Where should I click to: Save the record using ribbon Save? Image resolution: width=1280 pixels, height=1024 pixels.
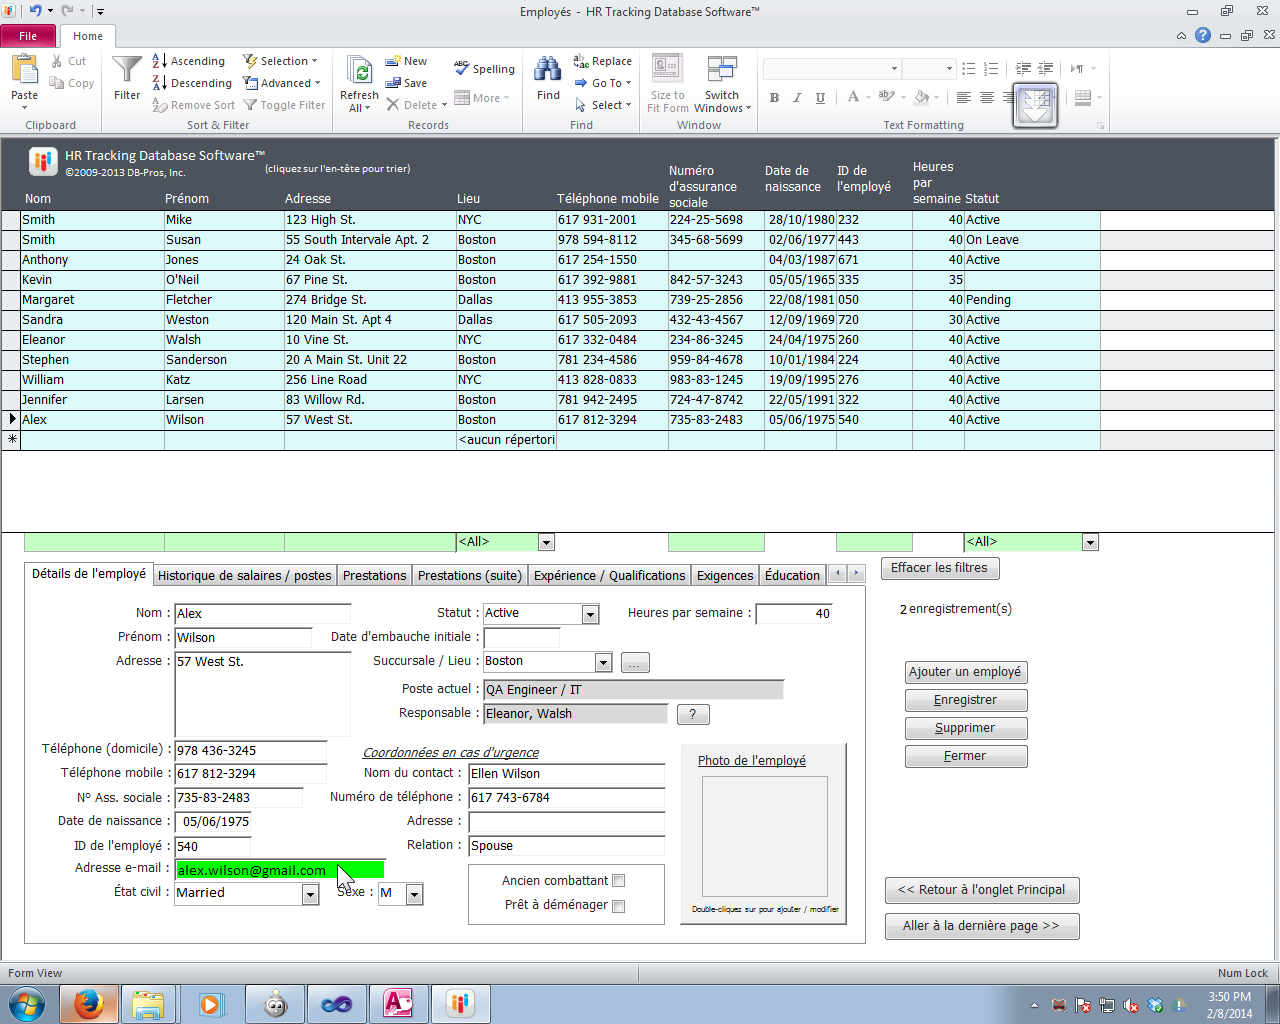tap(407, 83)
